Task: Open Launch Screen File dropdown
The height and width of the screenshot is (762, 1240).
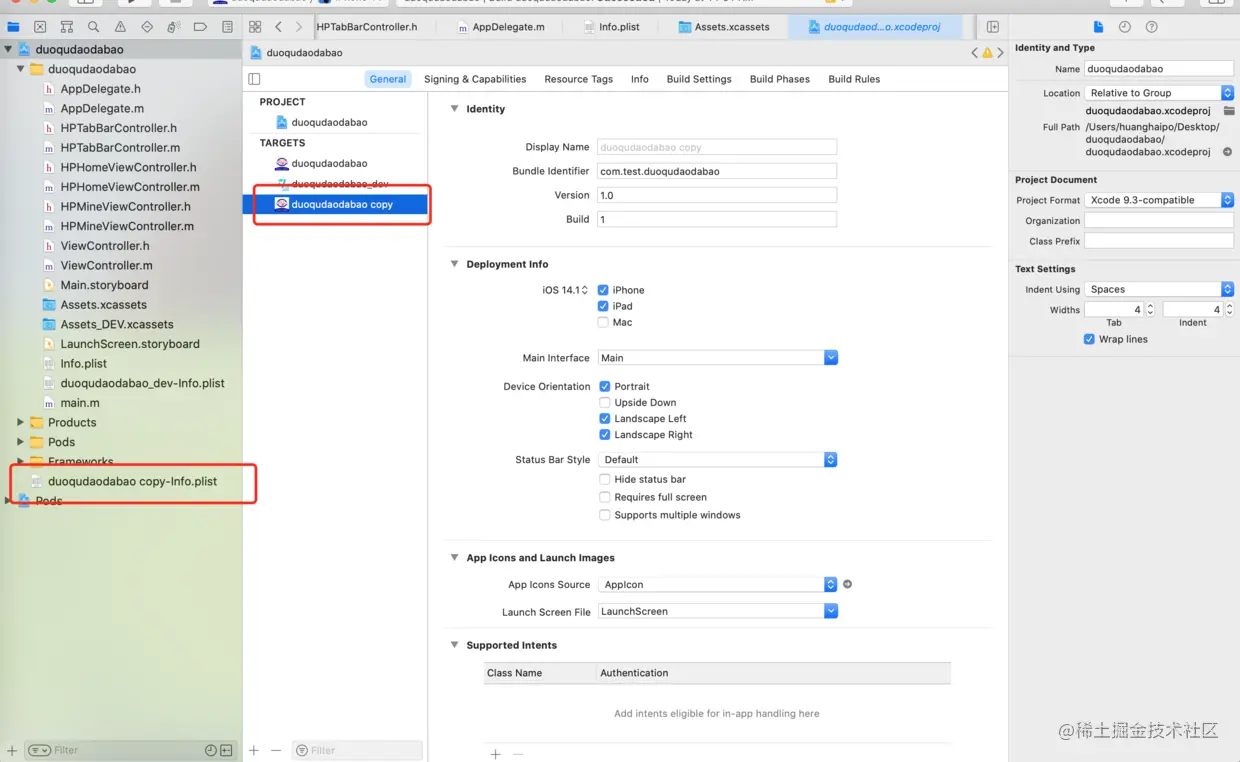Action: 718,611
